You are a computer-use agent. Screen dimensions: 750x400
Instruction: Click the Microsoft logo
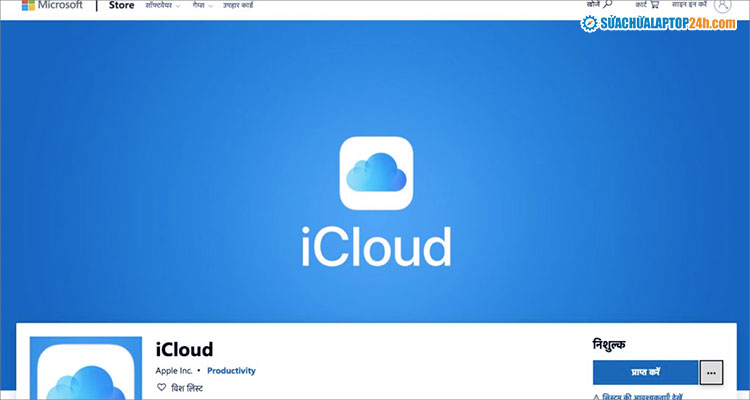[x=52, y=5]
